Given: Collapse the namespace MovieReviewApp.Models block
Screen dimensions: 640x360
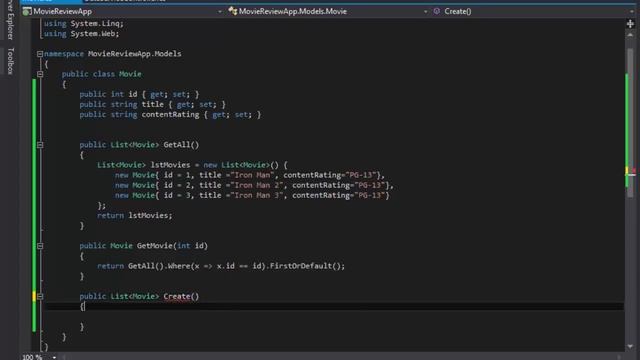Looking at the screenshot, I should (x=40, y=54).
